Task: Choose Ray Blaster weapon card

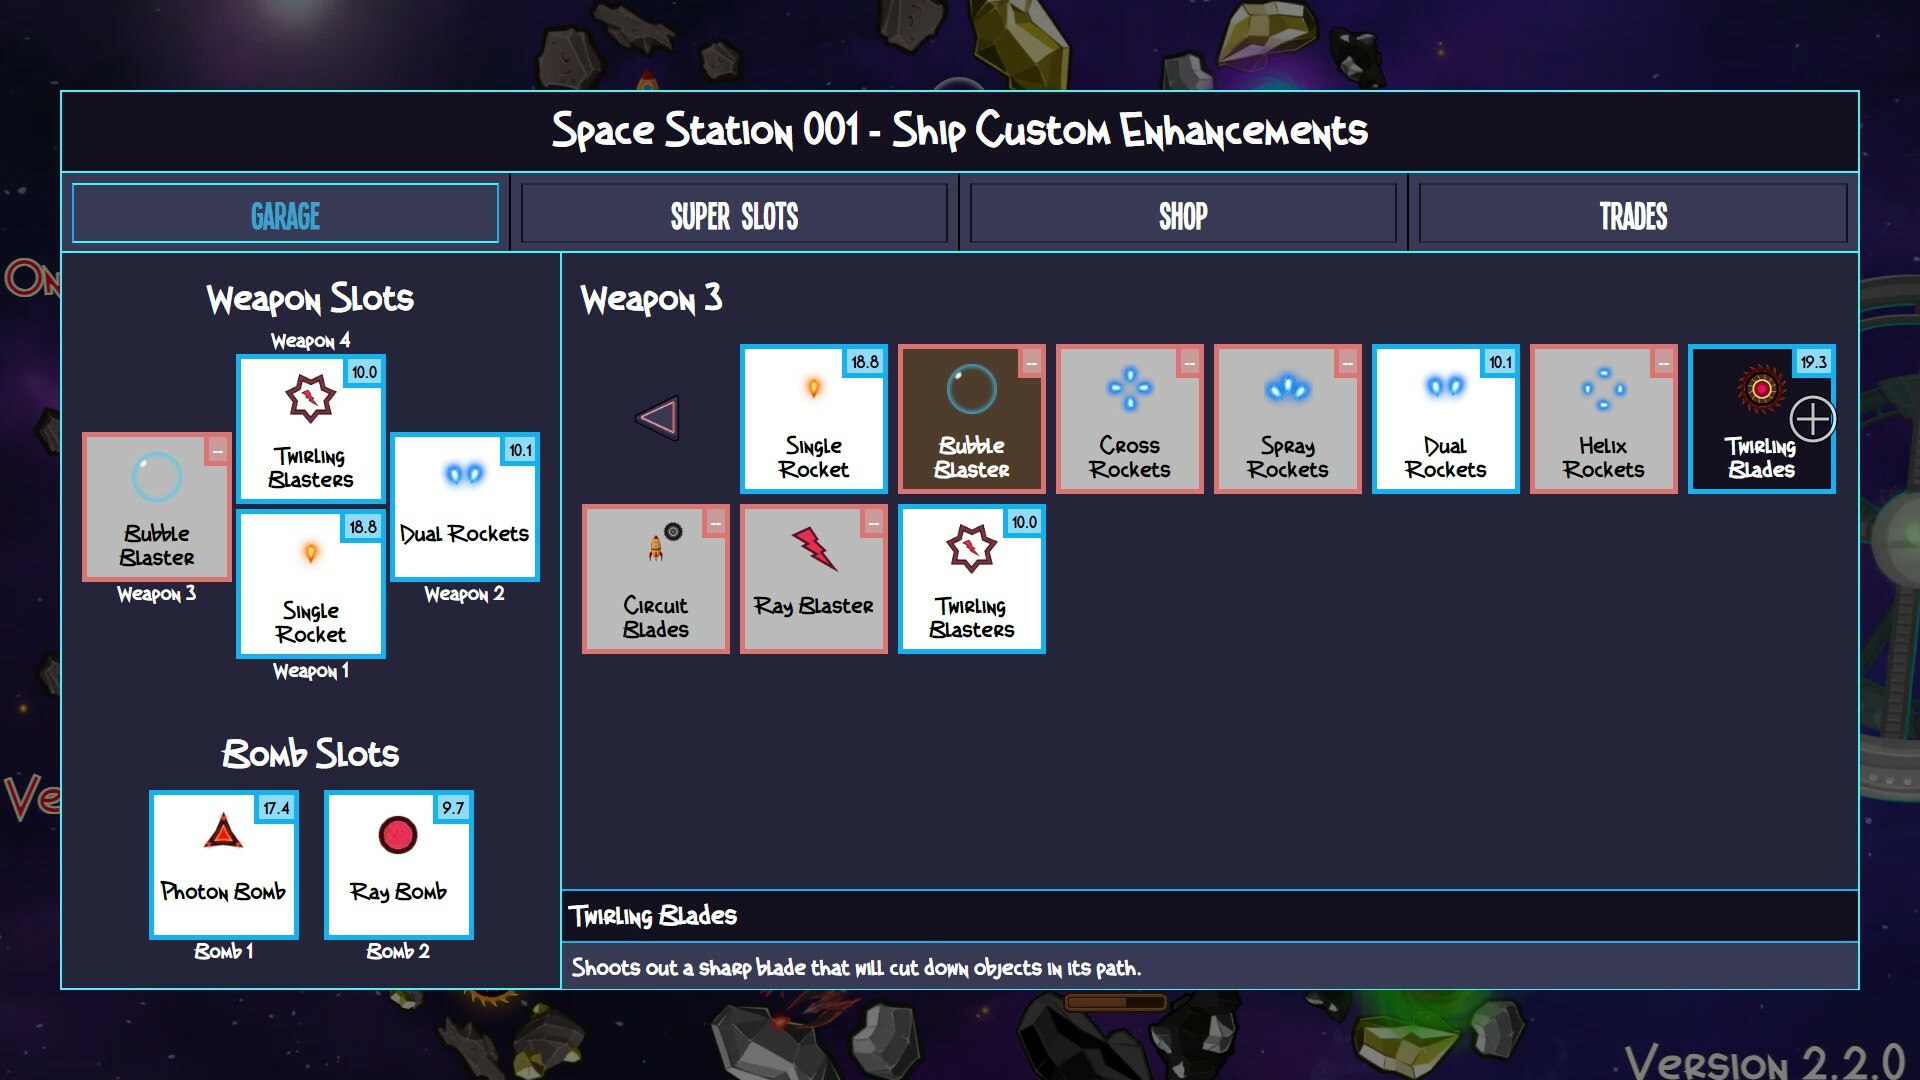Action: (x=814, y=579)
